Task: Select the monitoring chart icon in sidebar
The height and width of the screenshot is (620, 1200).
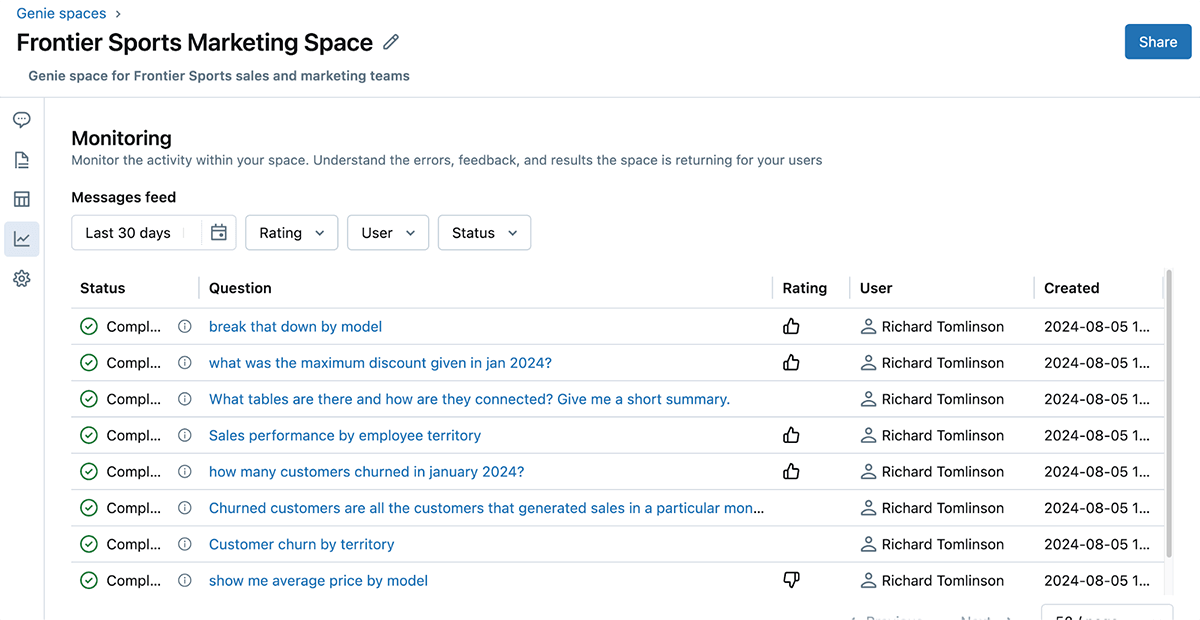Action: point(22,239)
